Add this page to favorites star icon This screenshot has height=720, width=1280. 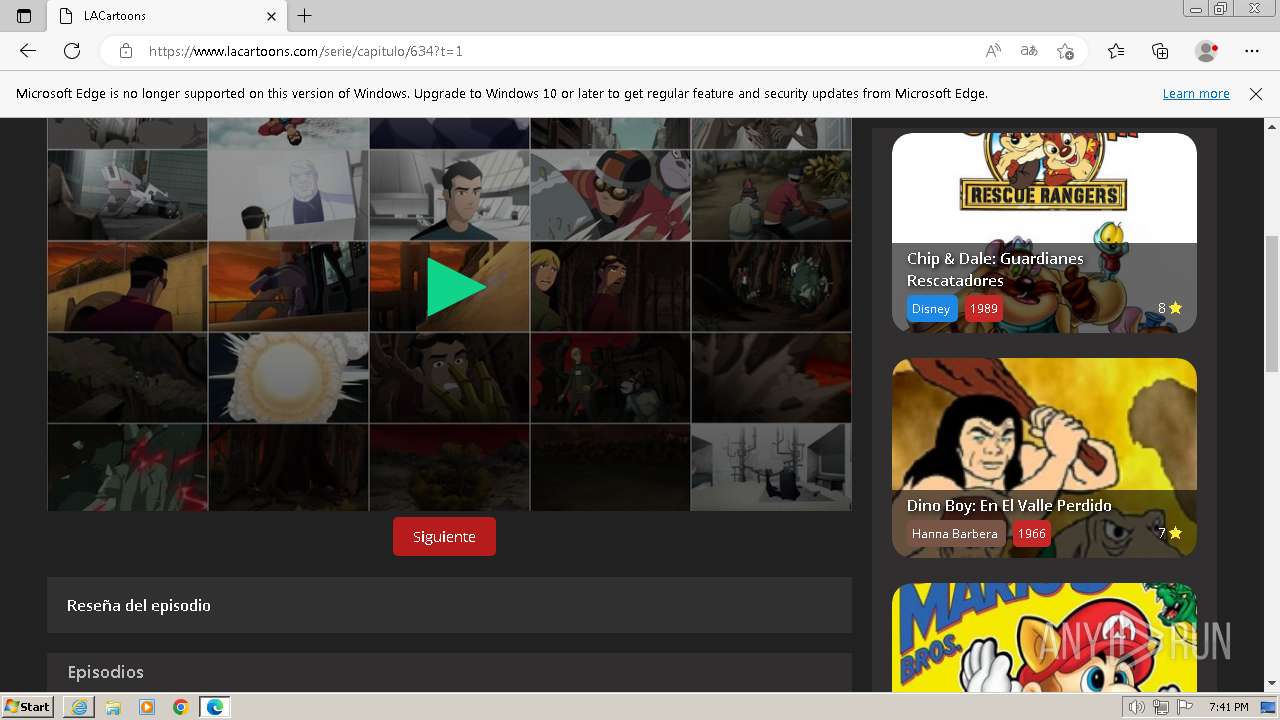pyautogui.click(x=1065, y=51)
